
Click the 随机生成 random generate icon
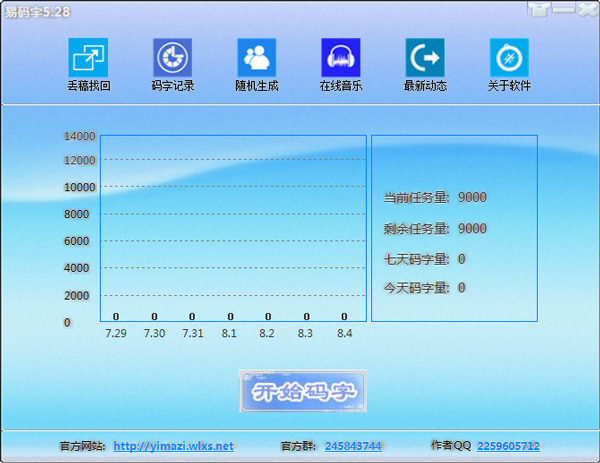tap(257, 57)
